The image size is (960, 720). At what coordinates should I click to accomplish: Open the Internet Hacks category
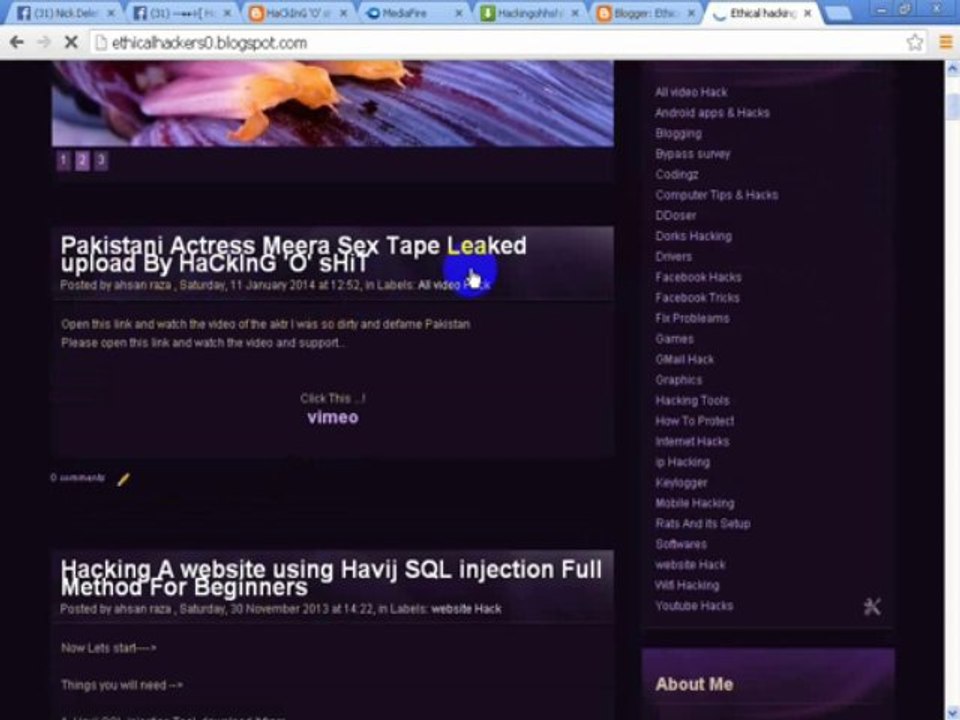point(692,441)
